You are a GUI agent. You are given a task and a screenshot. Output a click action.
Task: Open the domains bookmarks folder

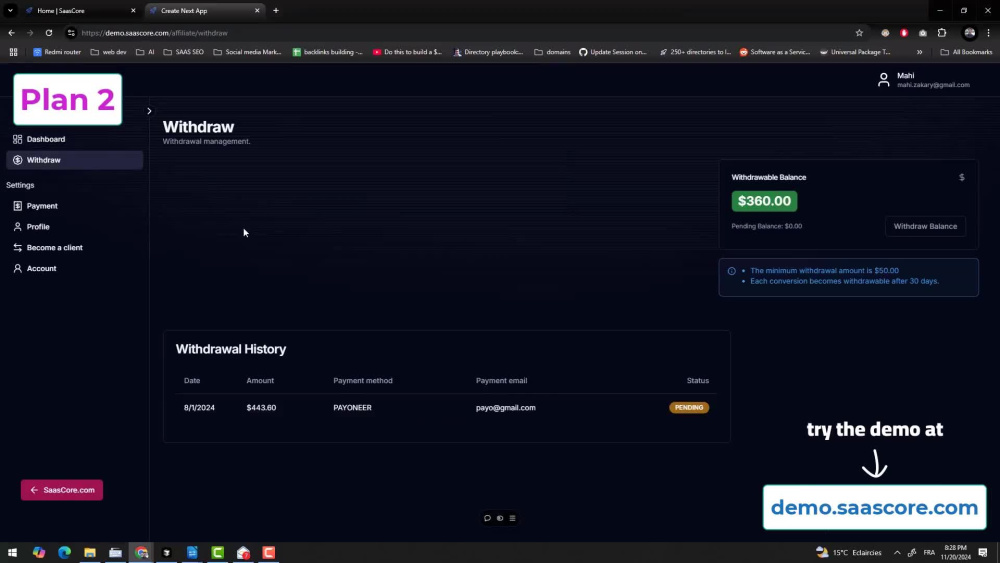pos(552,52)
